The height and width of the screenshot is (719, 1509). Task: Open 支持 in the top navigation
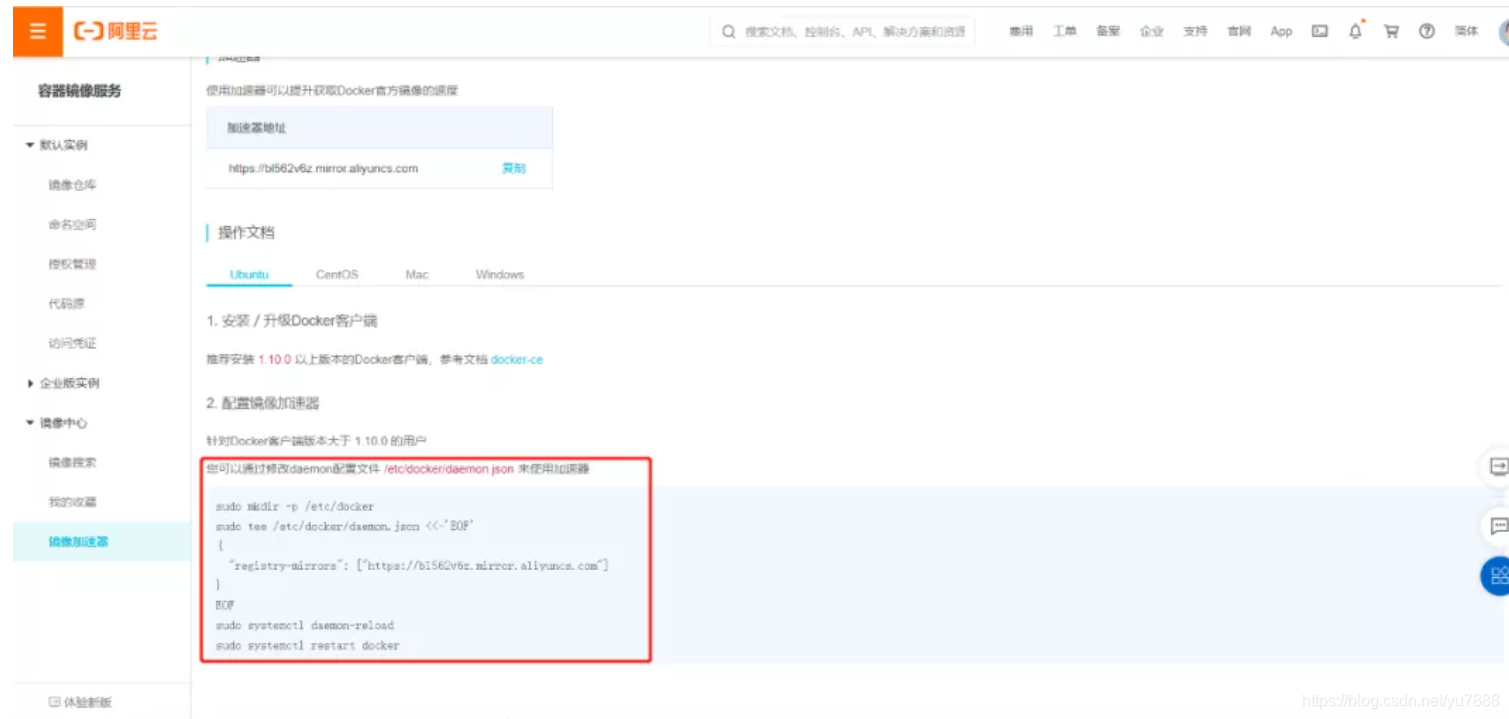click(1195, 32)
